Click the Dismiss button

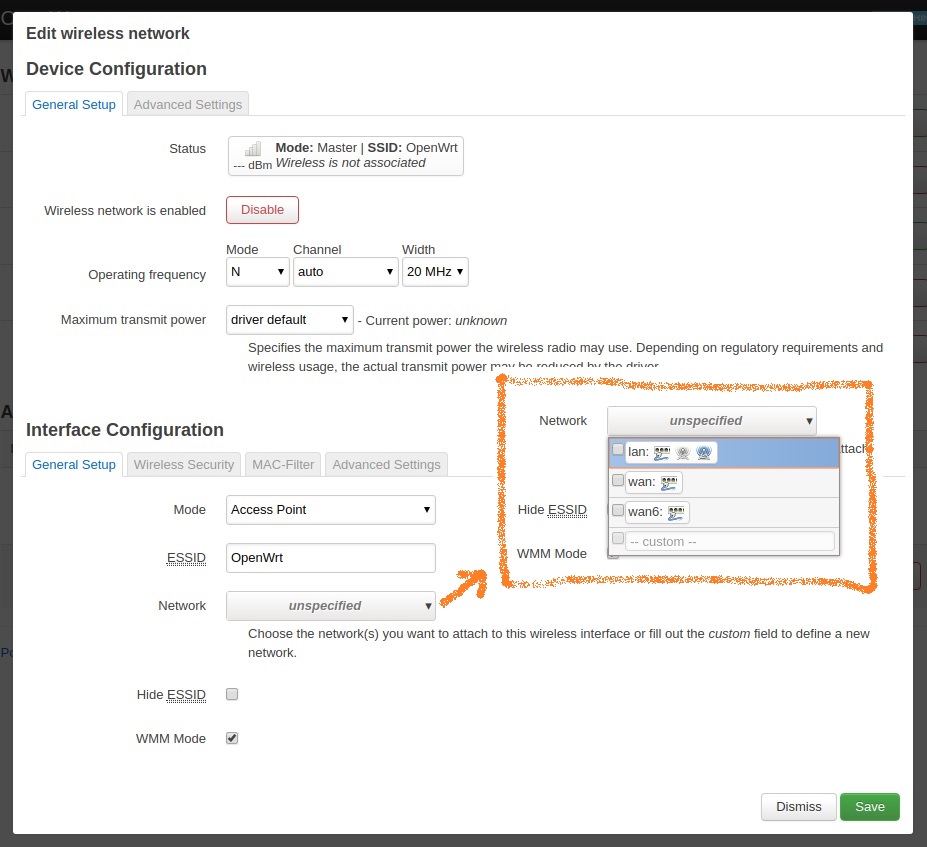tap(799, 807)
